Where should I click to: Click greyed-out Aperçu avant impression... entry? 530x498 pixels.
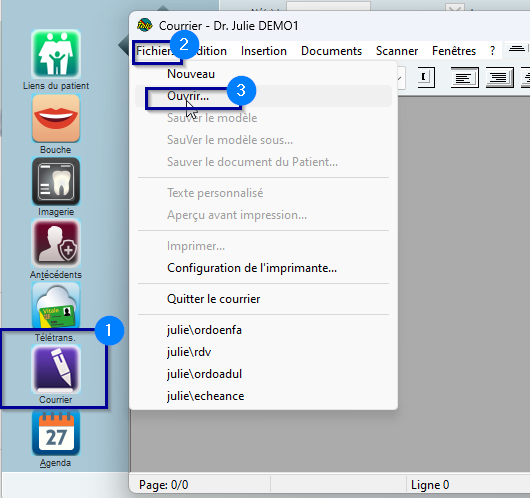tap(263, 215)
